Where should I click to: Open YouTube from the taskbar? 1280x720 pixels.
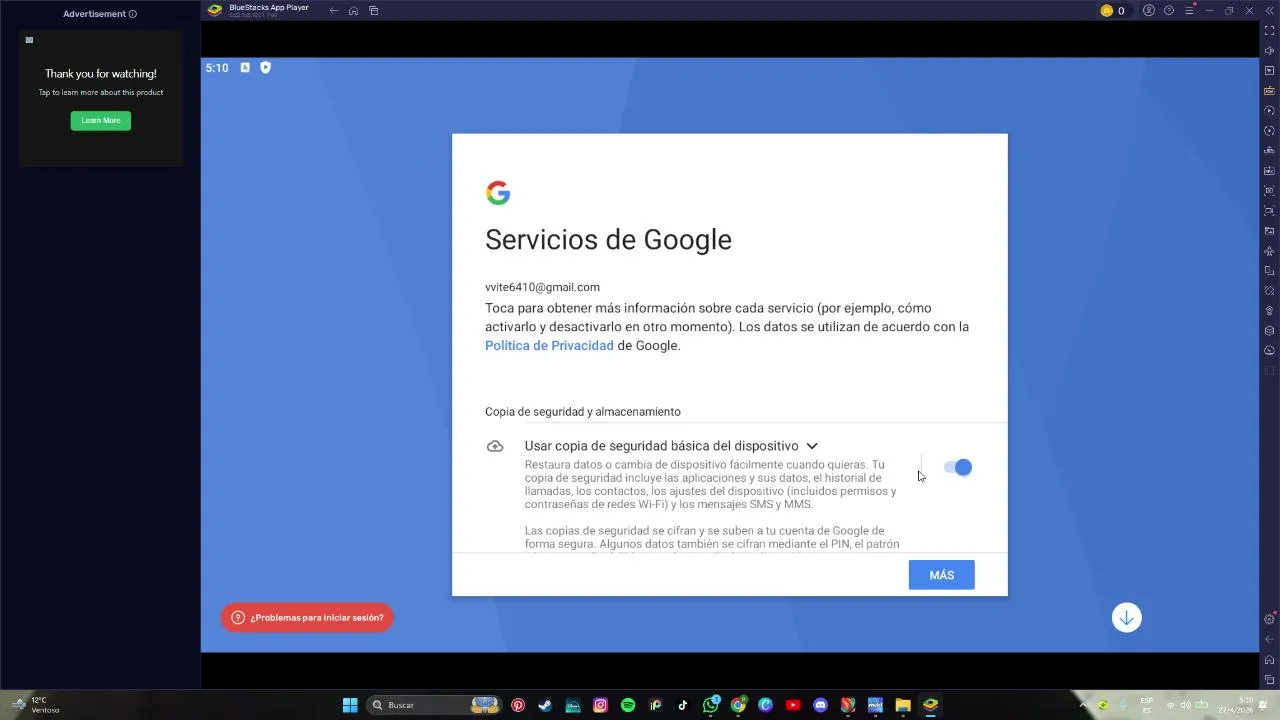tap(793, 705)
